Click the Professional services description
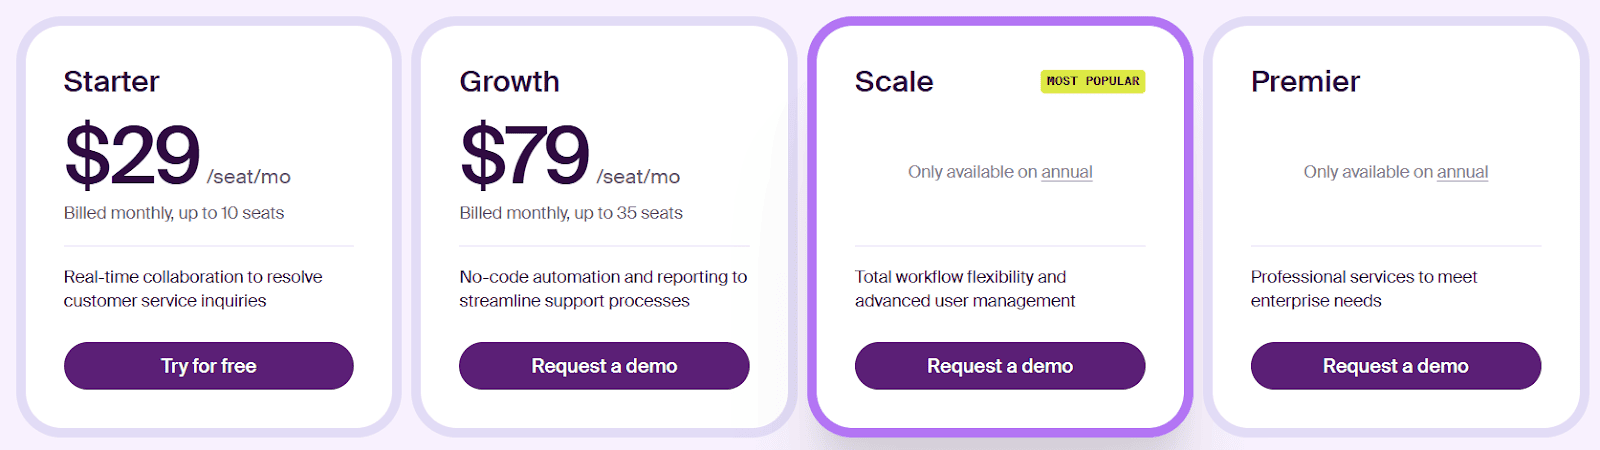This screenshot has width=1600, height=450. pos(1364,289)
